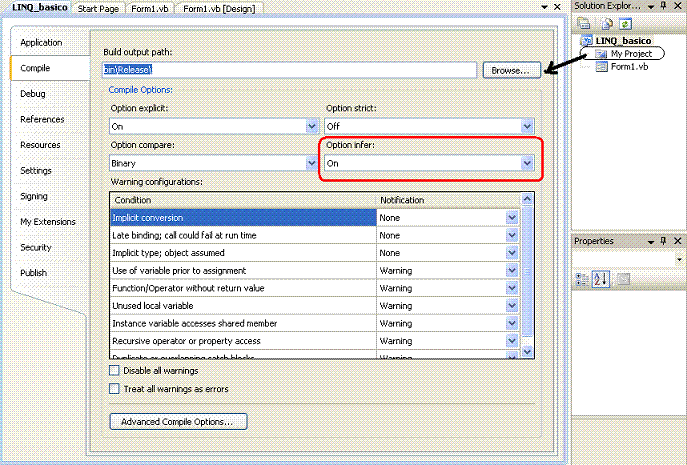
Task: Select Recursive operator or property access row
Action: pyautogui.click(x=243, y=341)
